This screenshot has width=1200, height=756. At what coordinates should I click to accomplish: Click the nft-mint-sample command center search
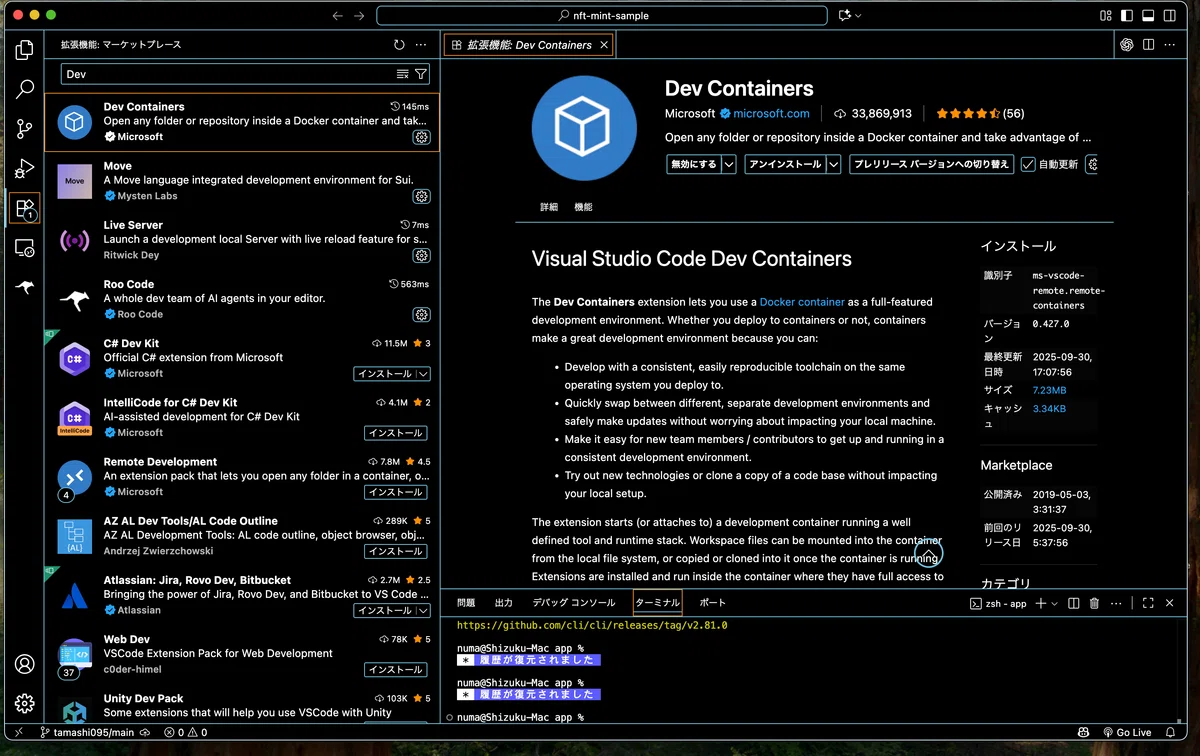point(602,15)
